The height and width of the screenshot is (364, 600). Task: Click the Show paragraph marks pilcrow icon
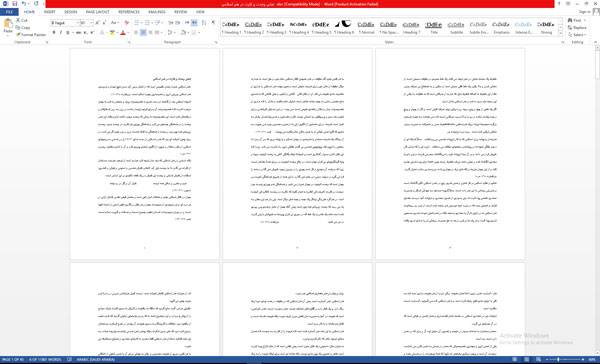[x=213, y=23]
